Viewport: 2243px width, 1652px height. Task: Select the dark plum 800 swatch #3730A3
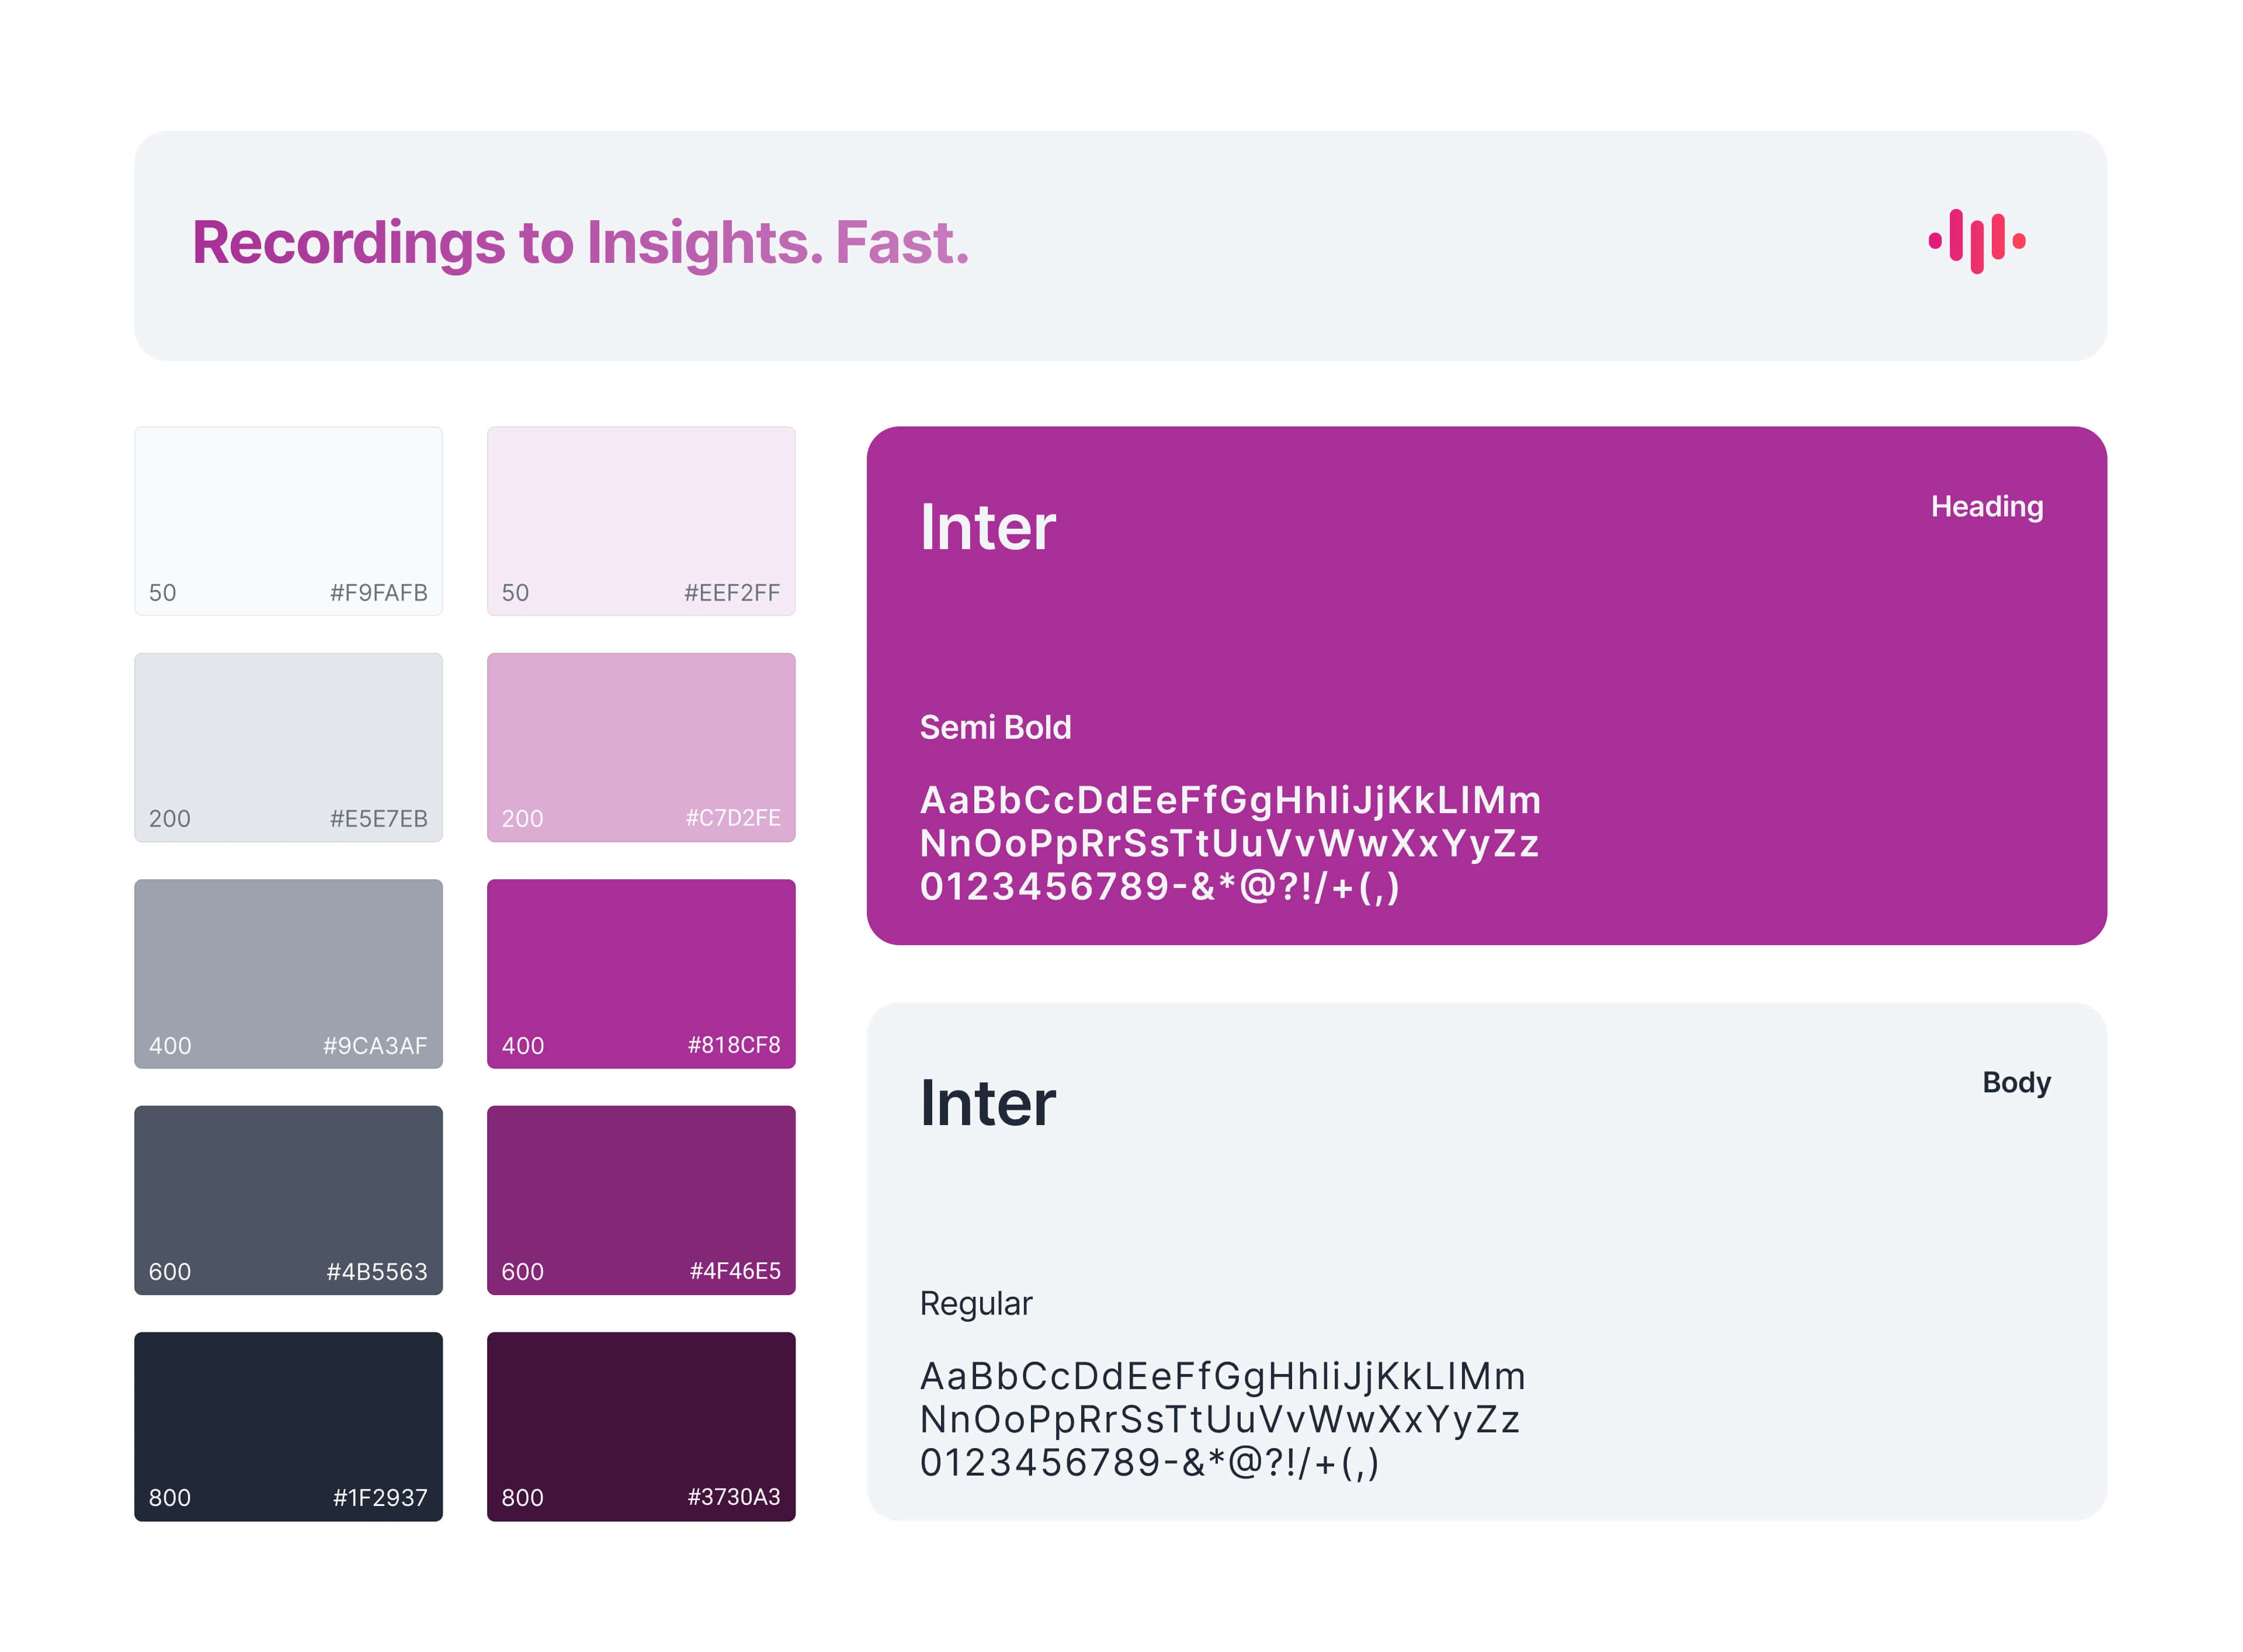(641, 1427)
